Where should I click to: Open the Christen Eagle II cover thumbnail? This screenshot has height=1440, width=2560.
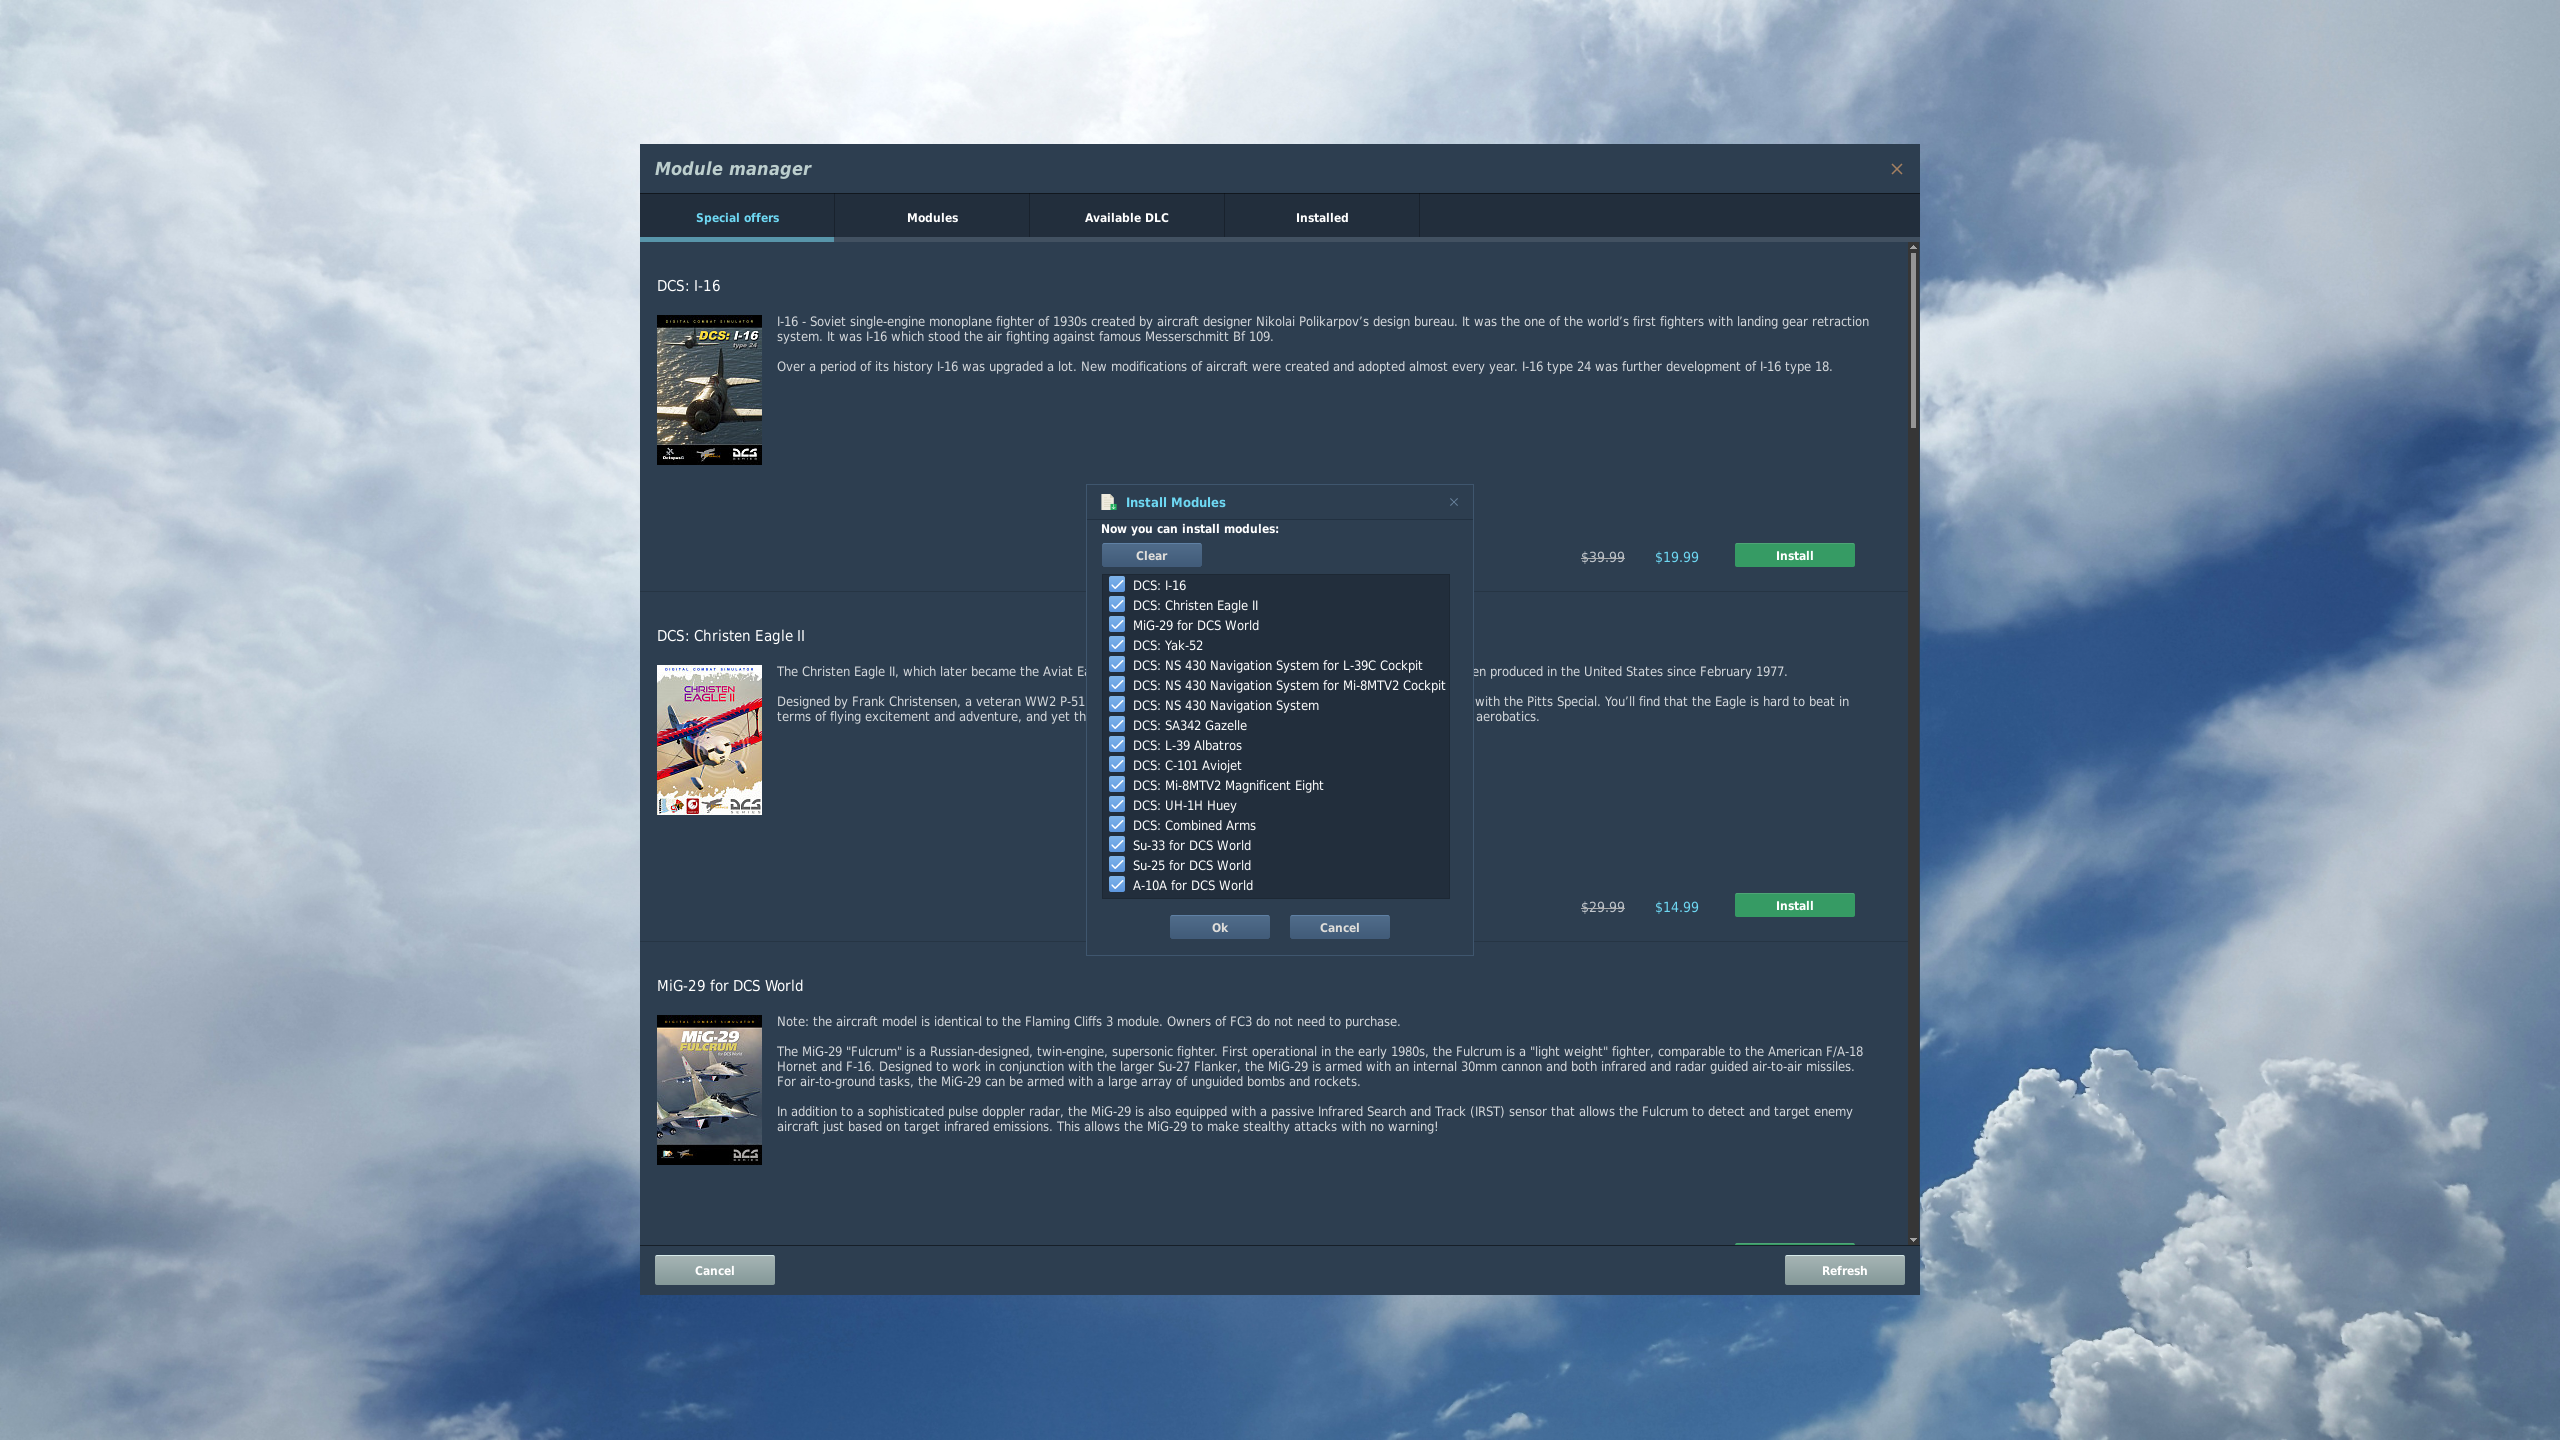pyautogui.click(x=709, y=740)
